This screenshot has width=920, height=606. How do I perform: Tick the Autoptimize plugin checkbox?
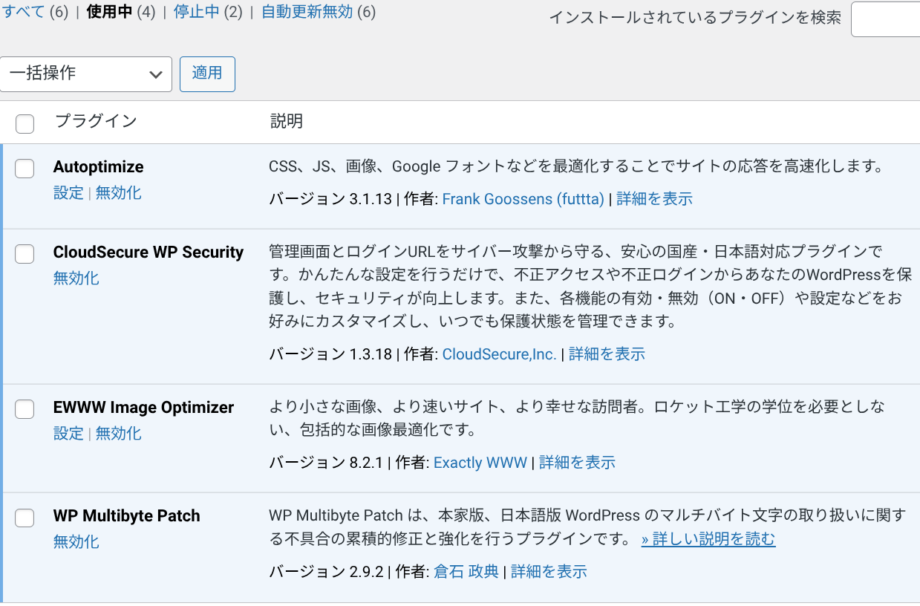tap(25, 169)
